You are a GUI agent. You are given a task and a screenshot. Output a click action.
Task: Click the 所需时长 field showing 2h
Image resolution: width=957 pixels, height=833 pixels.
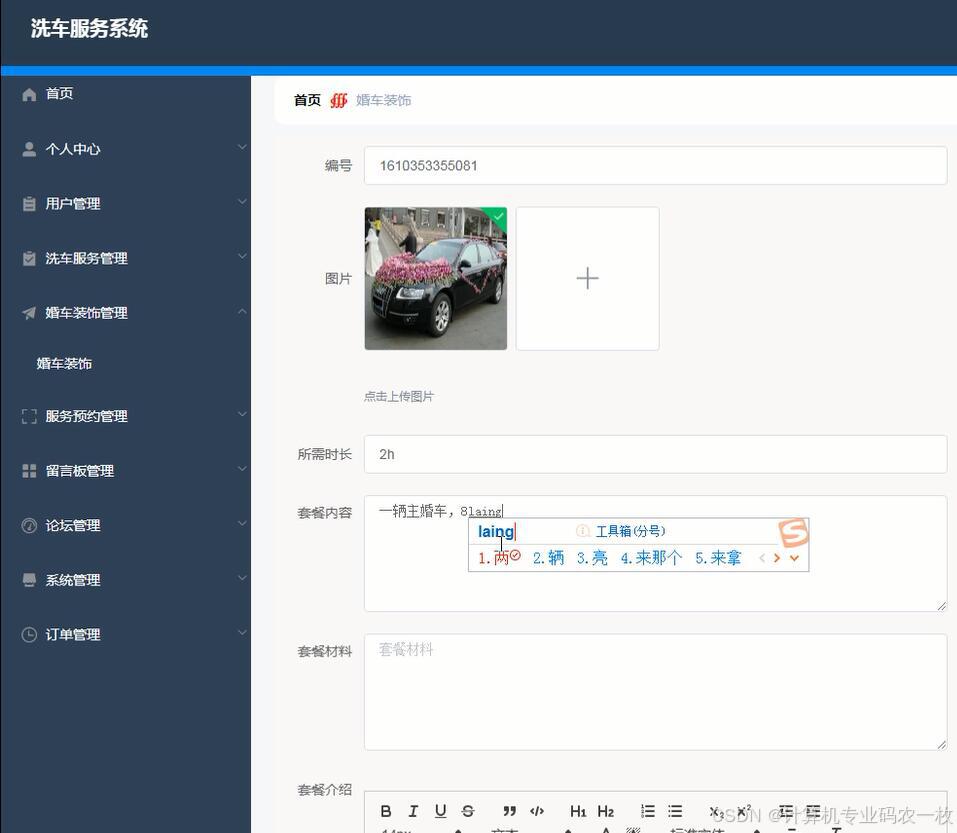click(655, 454)
